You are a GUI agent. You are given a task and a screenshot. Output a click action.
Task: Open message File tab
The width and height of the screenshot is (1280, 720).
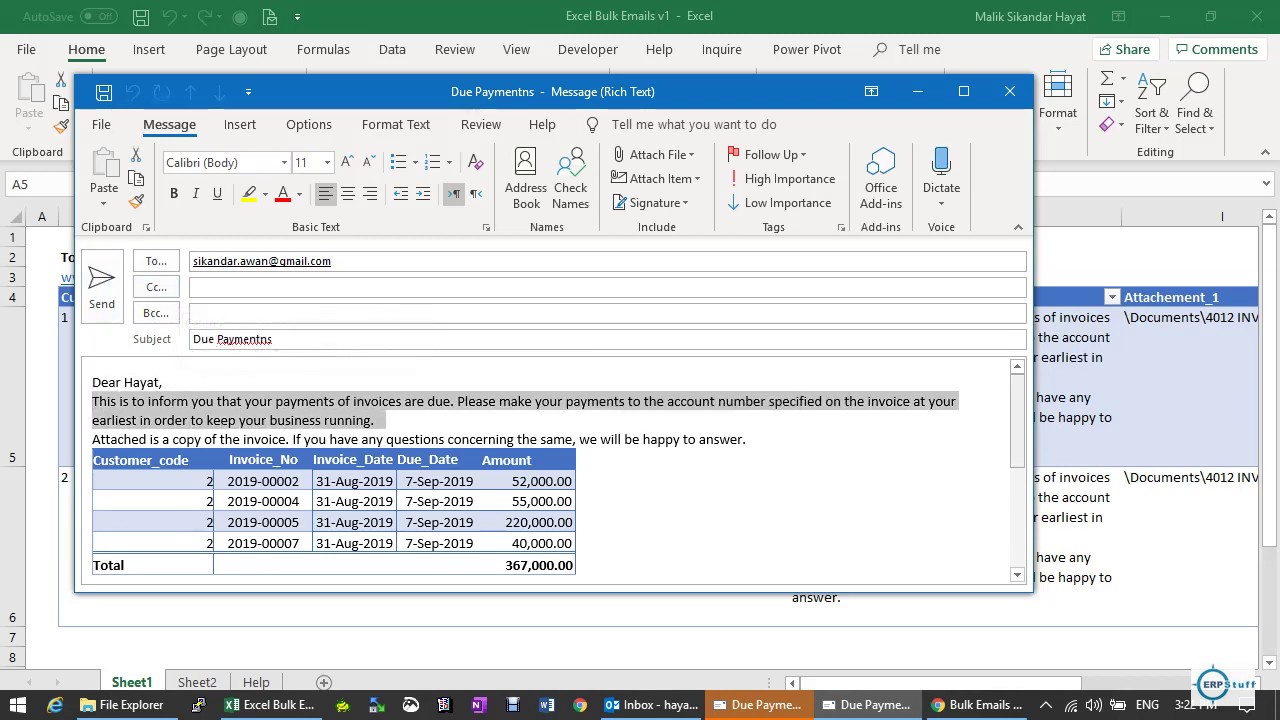[x=101, y=125]
